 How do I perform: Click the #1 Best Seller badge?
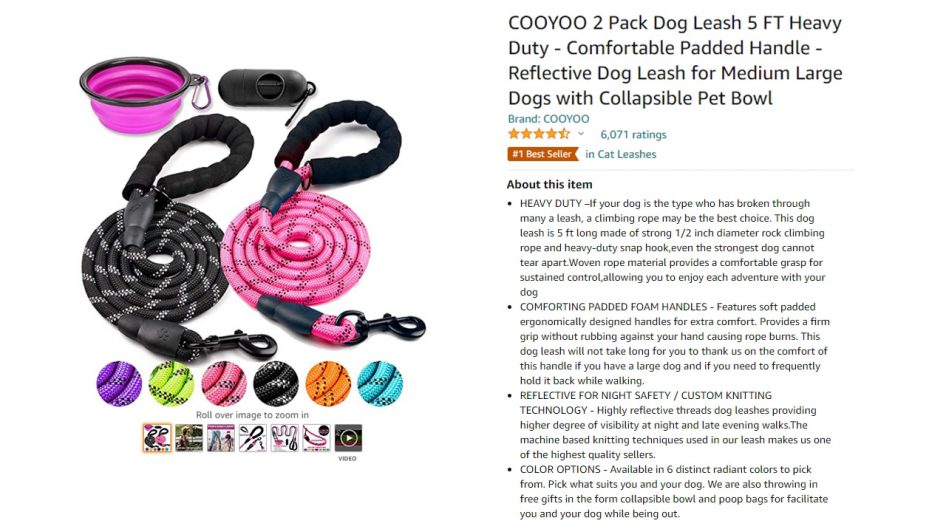[x=542, y=154]
